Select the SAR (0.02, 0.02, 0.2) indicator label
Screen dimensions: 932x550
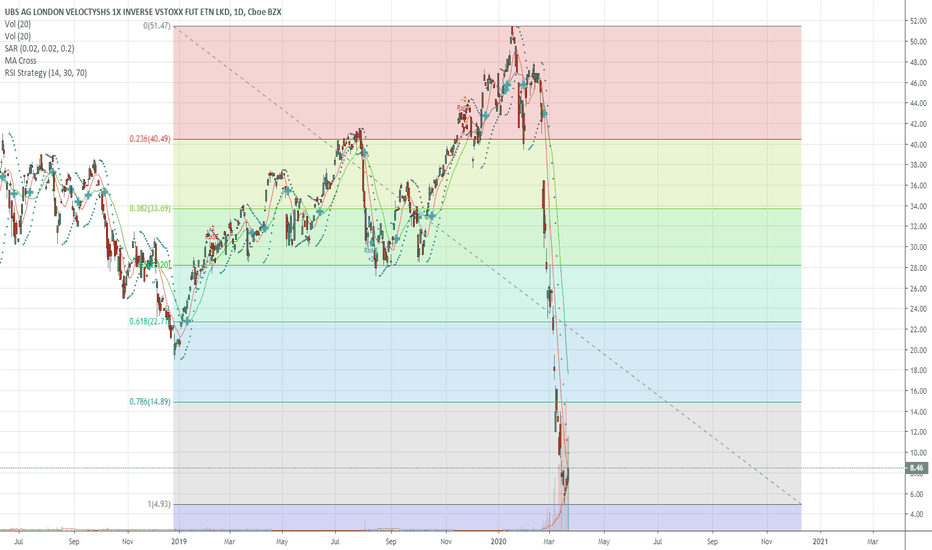[39, 48]
